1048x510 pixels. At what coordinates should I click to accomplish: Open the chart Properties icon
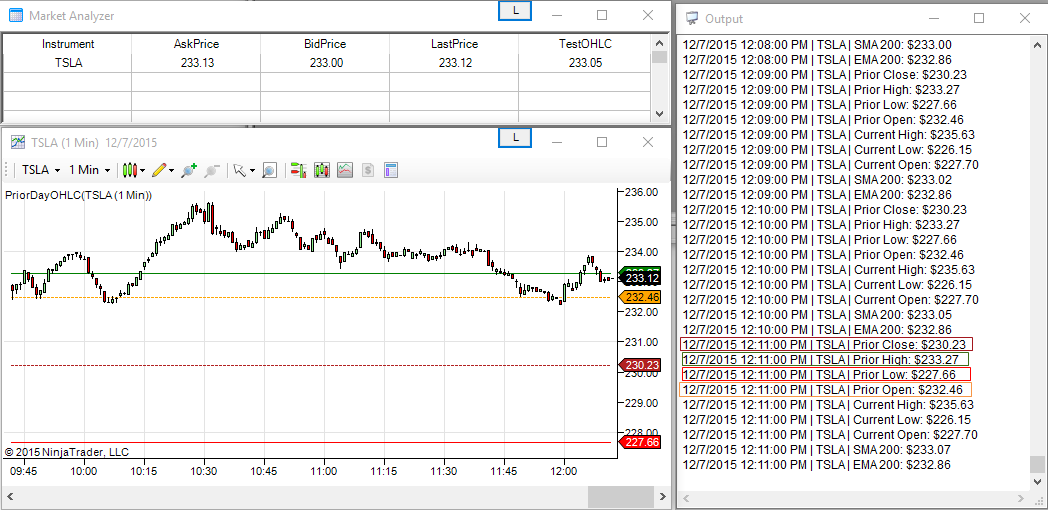click(x=391, y=170)
